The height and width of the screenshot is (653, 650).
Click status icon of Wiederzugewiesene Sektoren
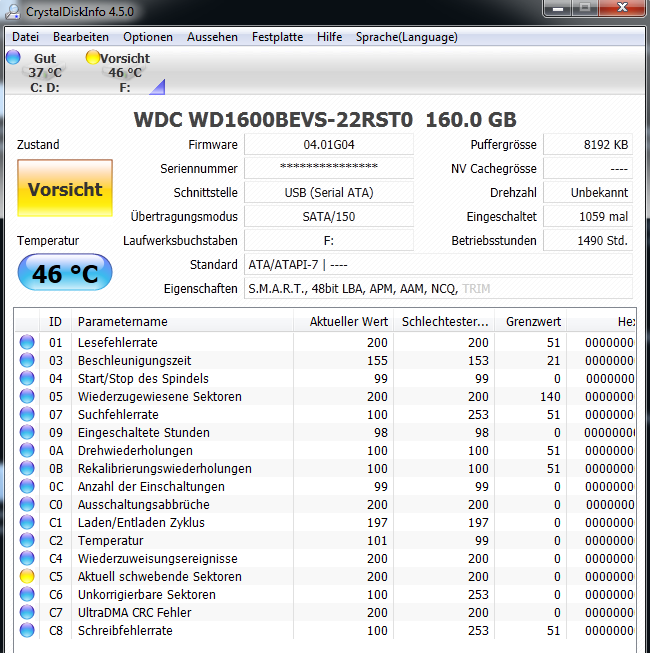coord(27,396)
